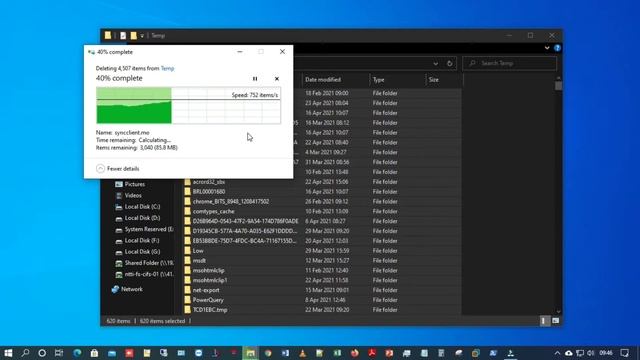
Task: Open the File Explorer help icon
Action: (557, 48)
